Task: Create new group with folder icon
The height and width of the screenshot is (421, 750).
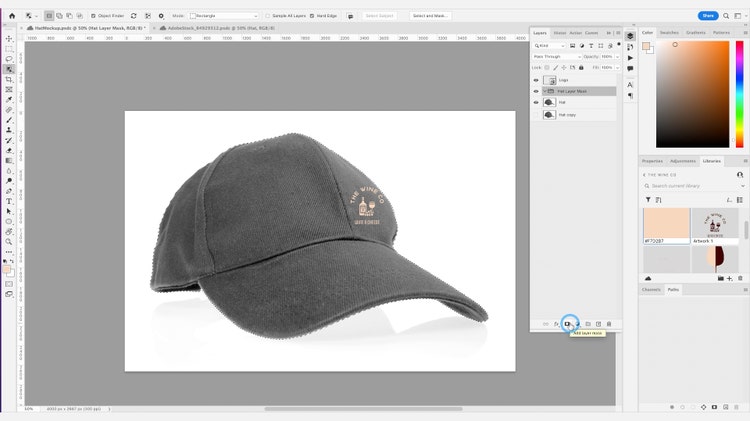Action: click(588, 324)
